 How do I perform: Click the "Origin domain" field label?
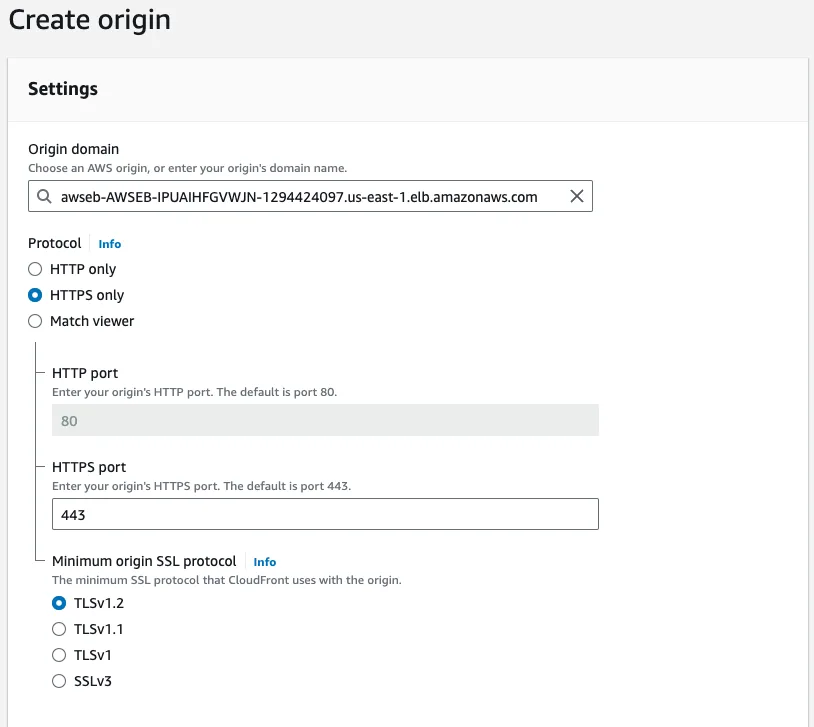[x=75, y=150]
